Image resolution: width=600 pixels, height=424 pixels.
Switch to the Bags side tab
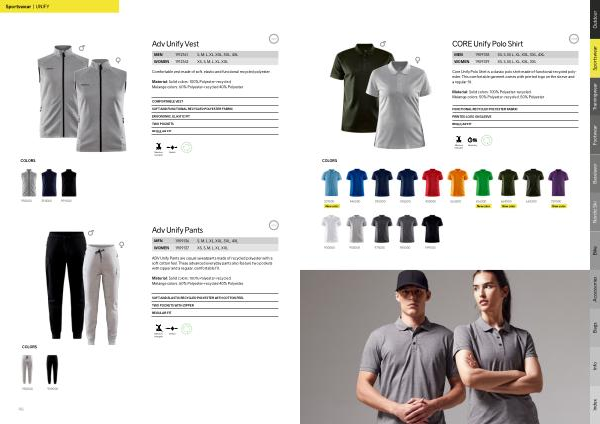coord(595,328)
